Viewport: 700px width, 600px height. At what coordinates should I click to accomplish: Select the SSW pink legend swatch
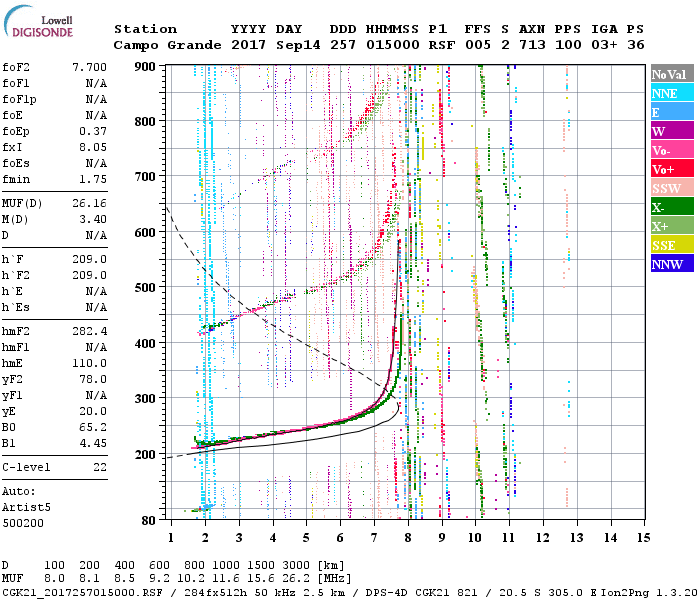[671, 188]
